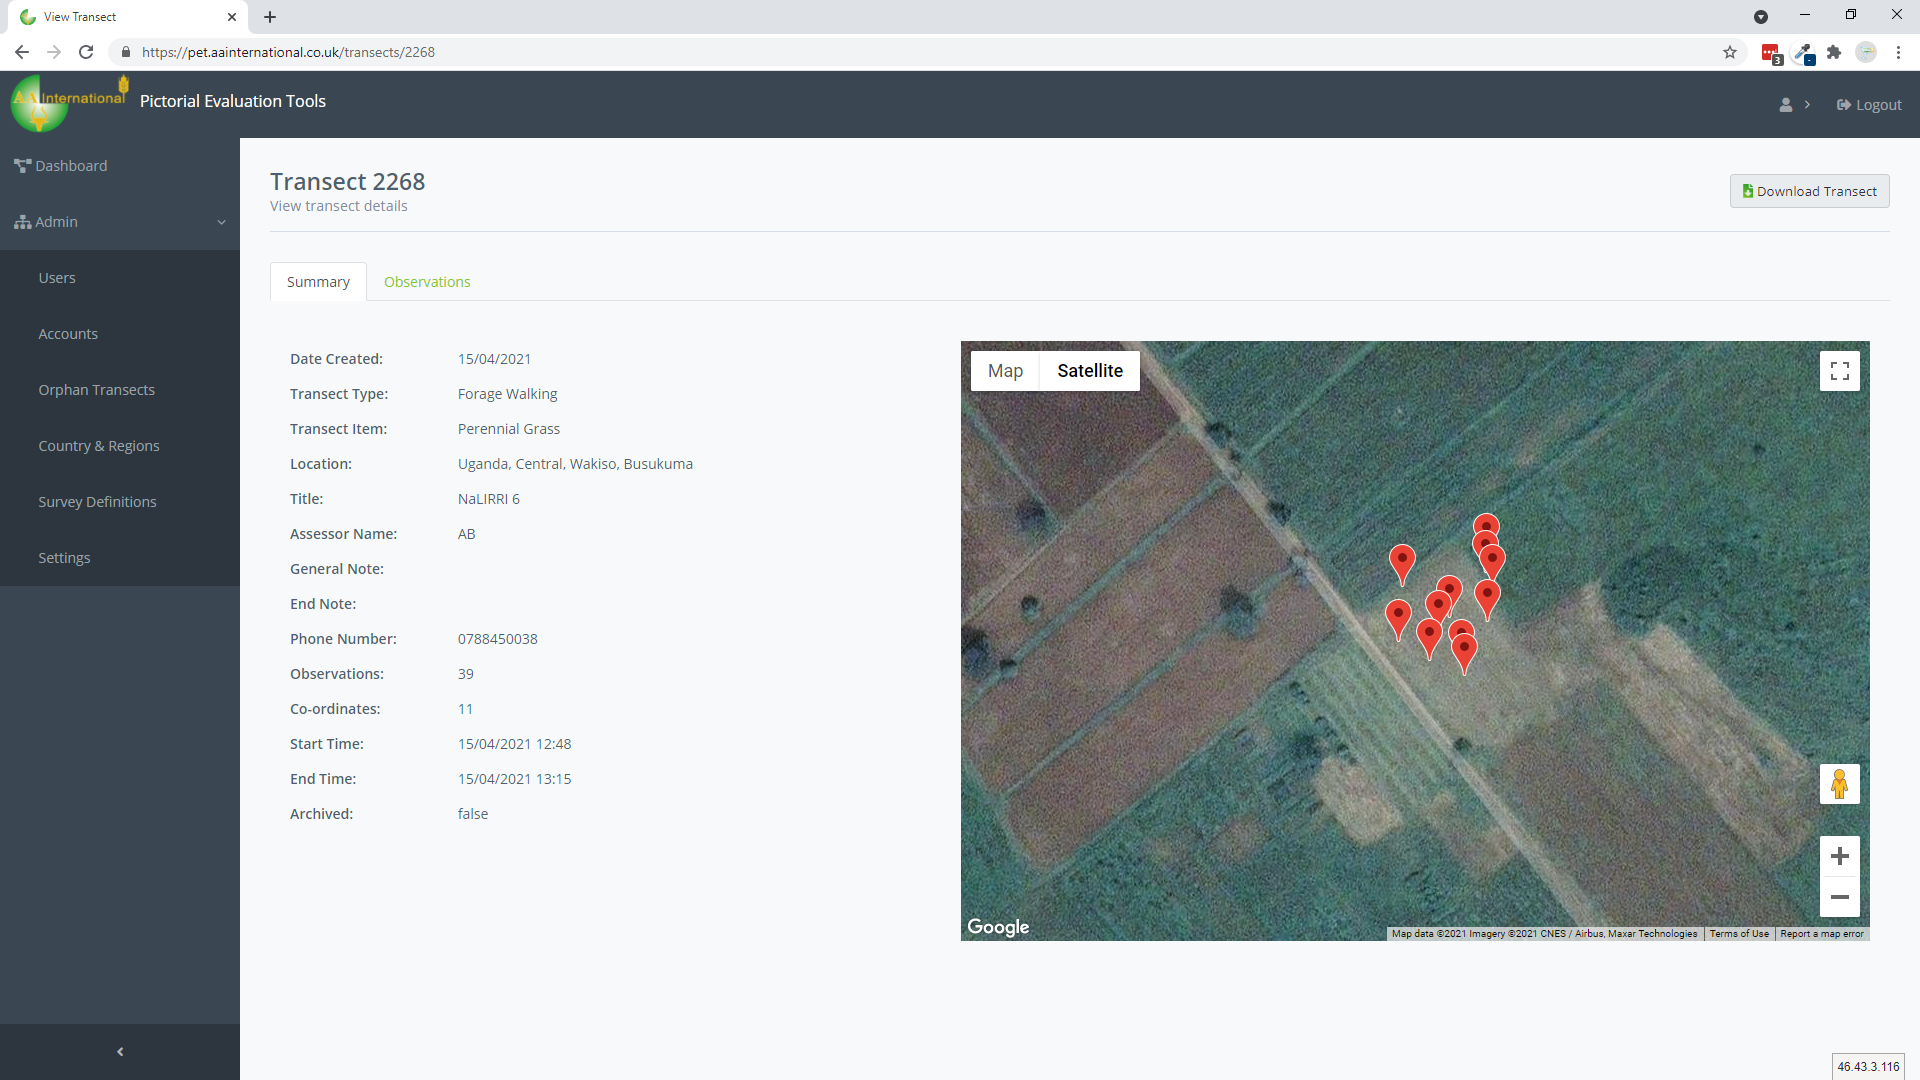This screenshot has width=1920, height=1080.
Task: Click the AA International logo
Action: click(68, 102)
